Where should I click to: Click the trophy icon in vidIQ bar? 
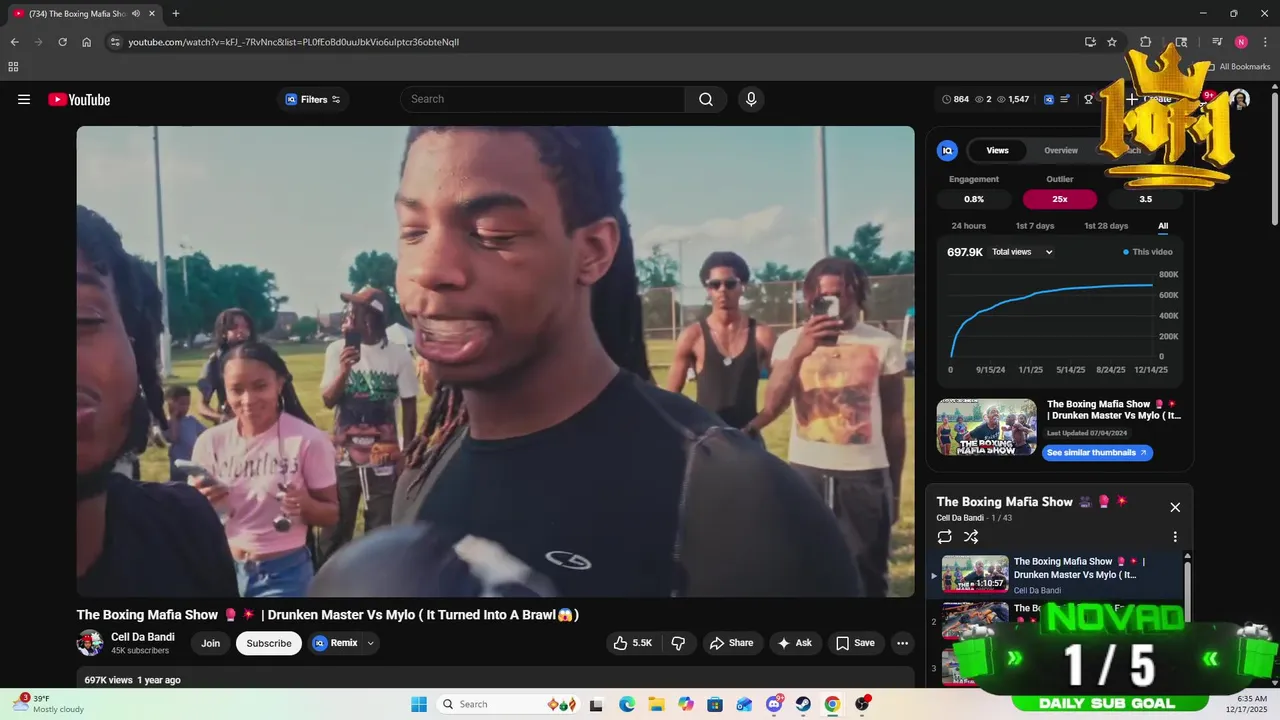1089,99
